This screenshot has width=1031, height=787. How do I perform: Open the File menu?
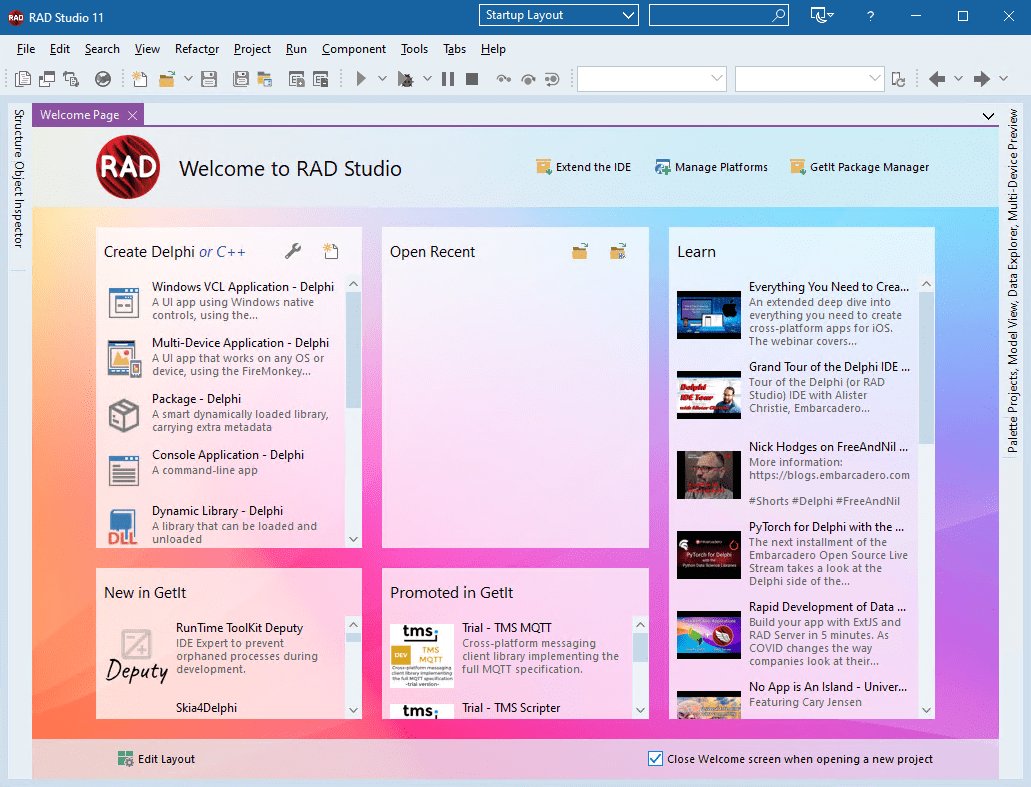coord(26,49)
